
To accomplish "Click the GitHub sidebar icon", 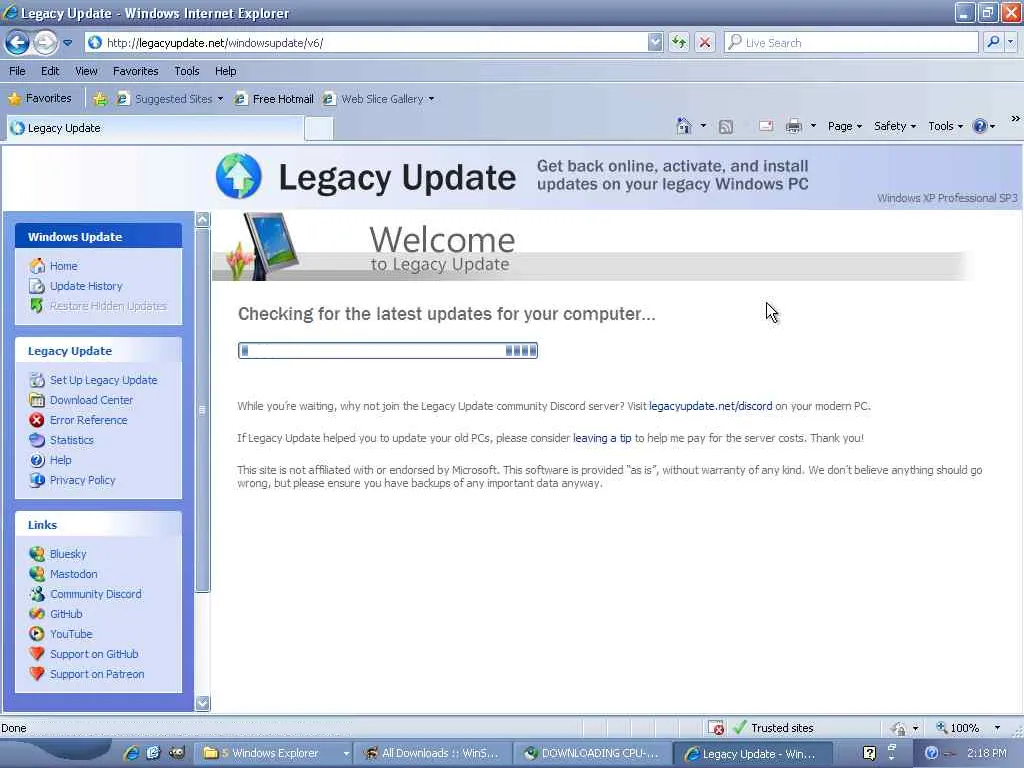I will [x=37, y=614].
